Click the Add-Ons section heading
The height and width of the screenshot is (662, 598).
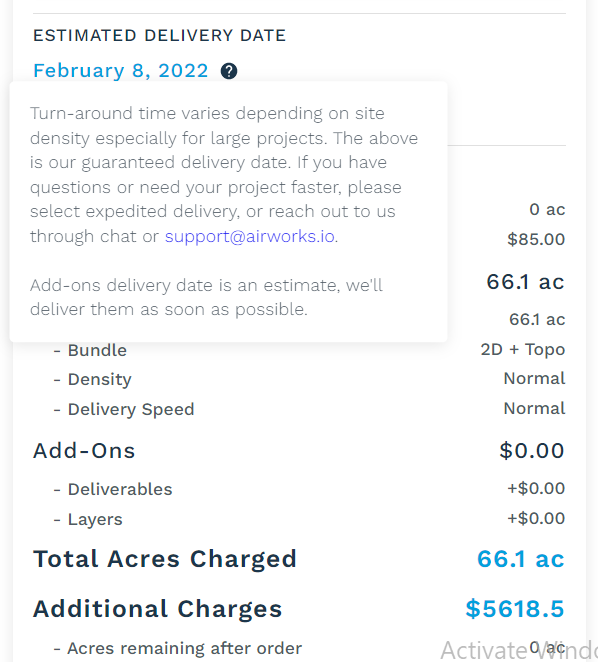click(84, 450)
